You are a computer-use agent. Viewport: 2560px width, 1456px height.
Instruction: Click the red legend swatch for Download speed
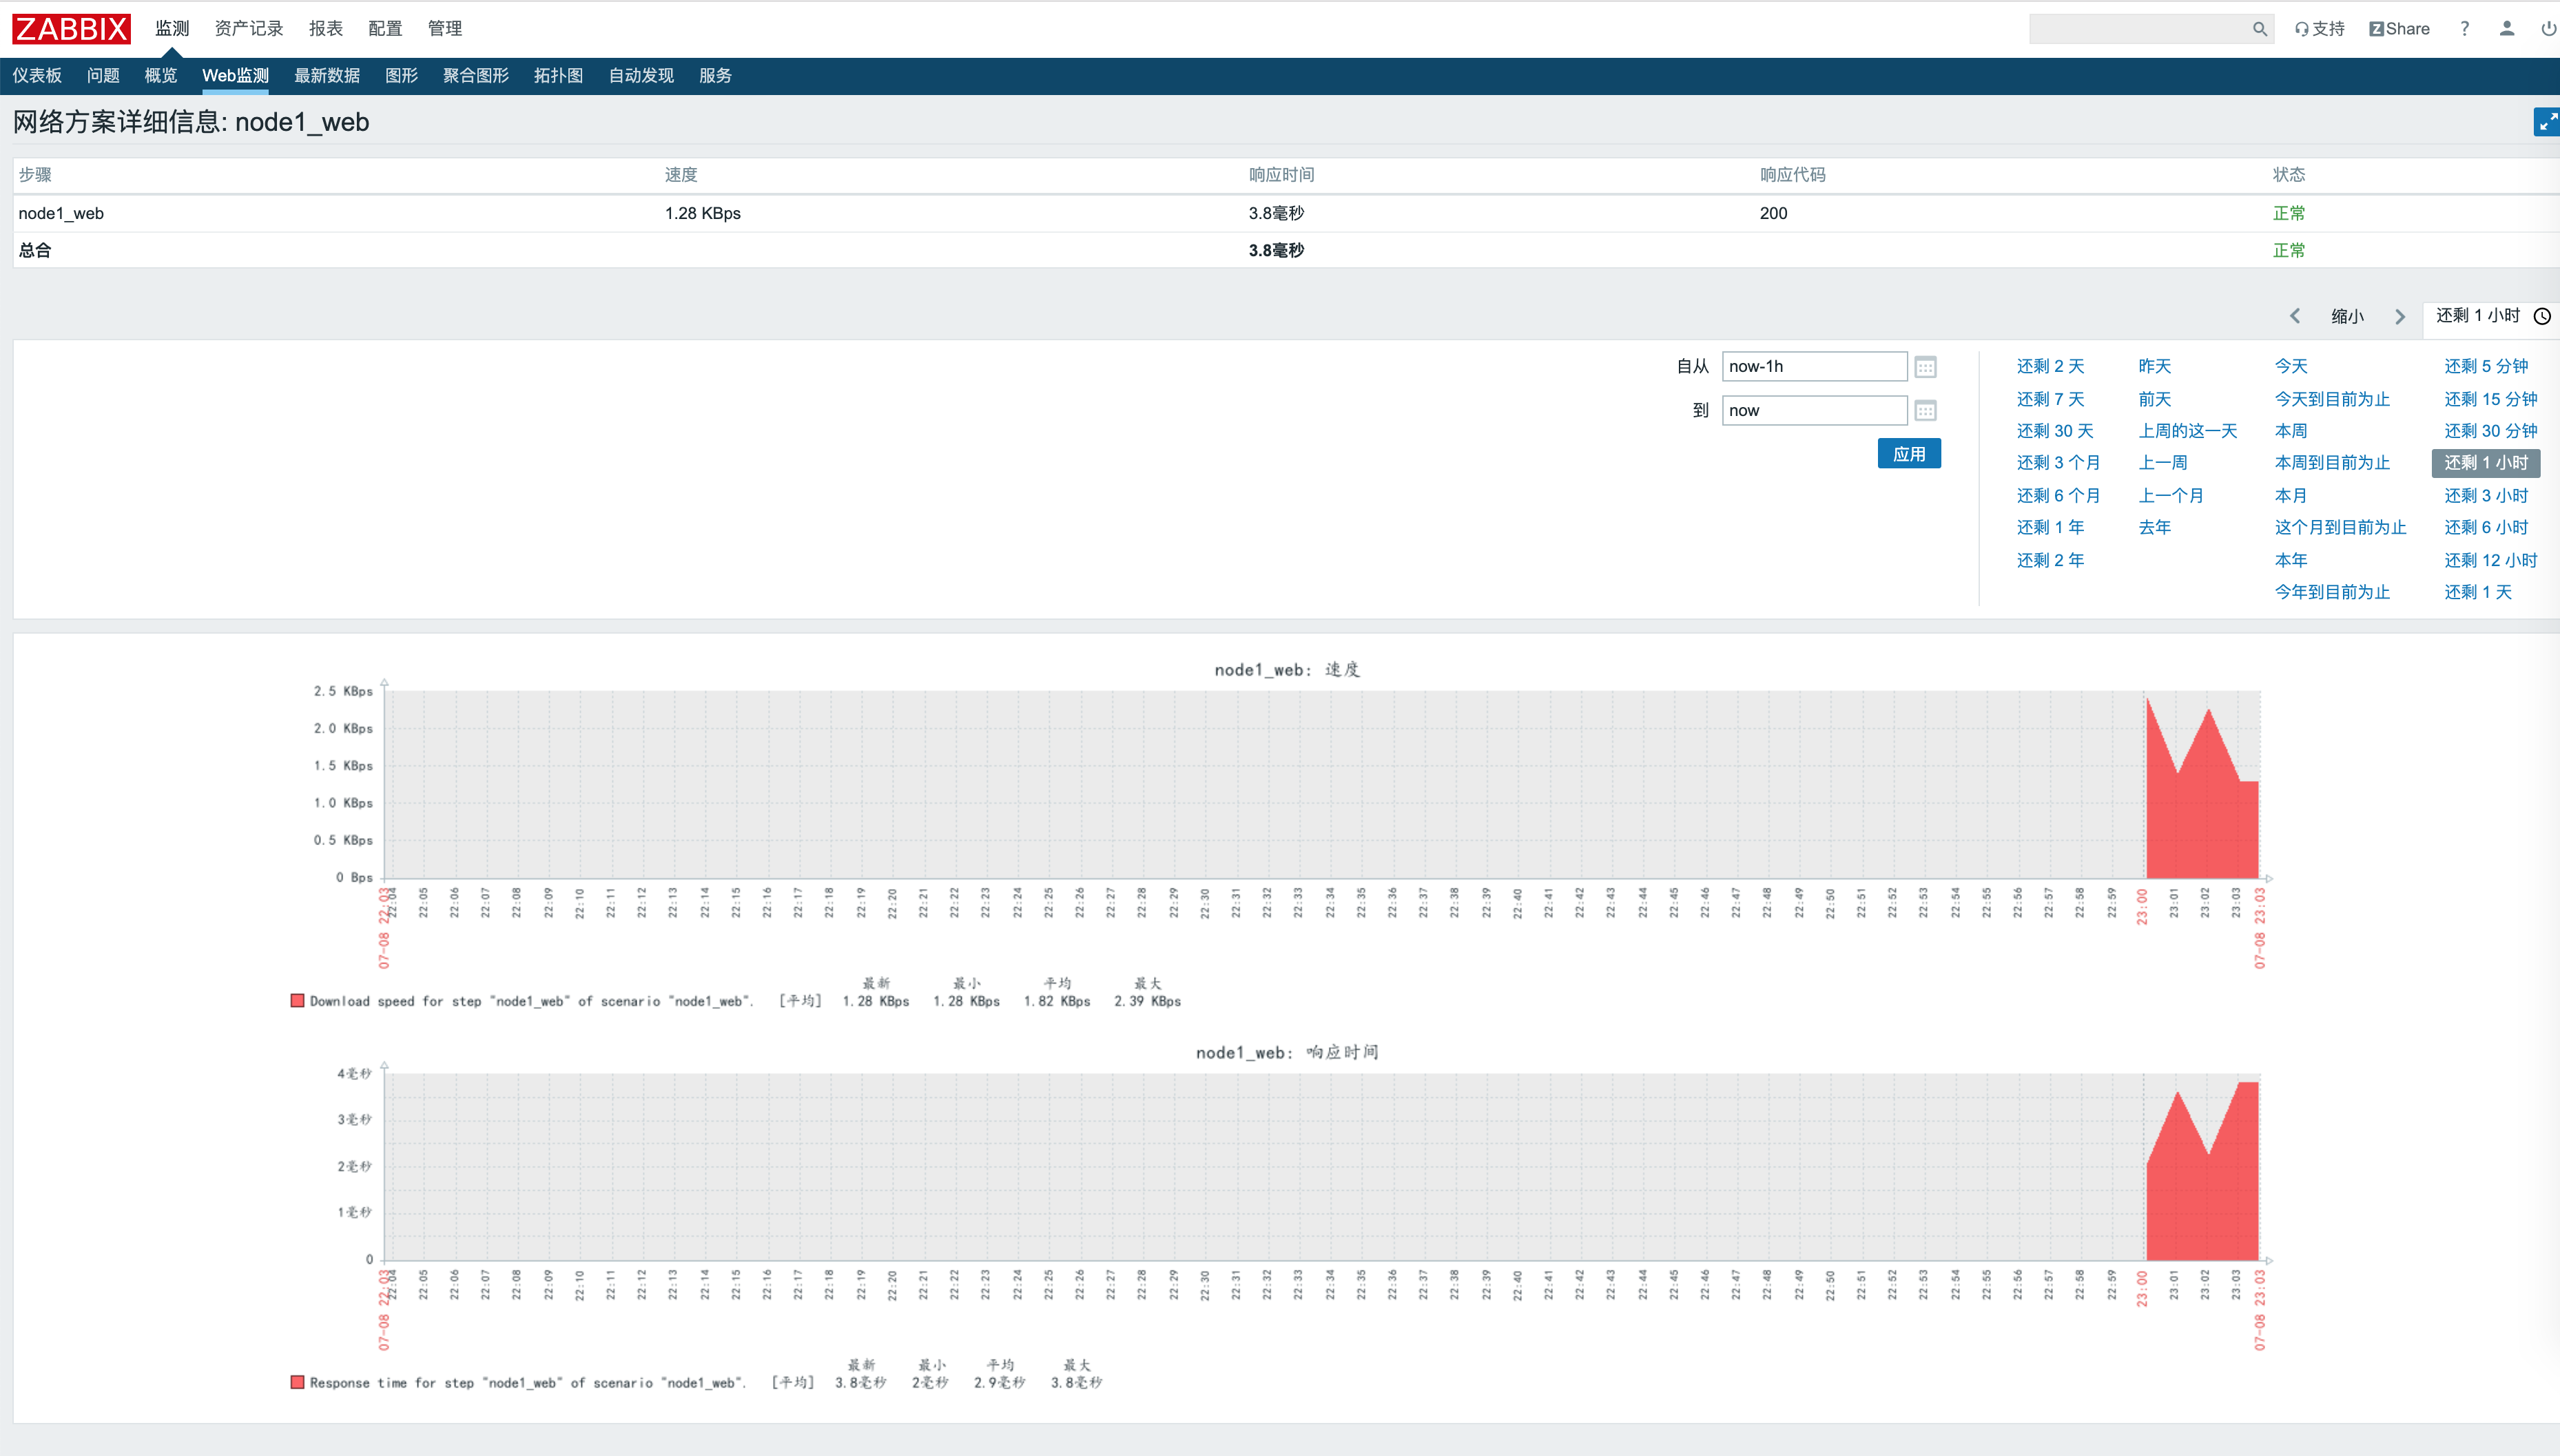297,999
